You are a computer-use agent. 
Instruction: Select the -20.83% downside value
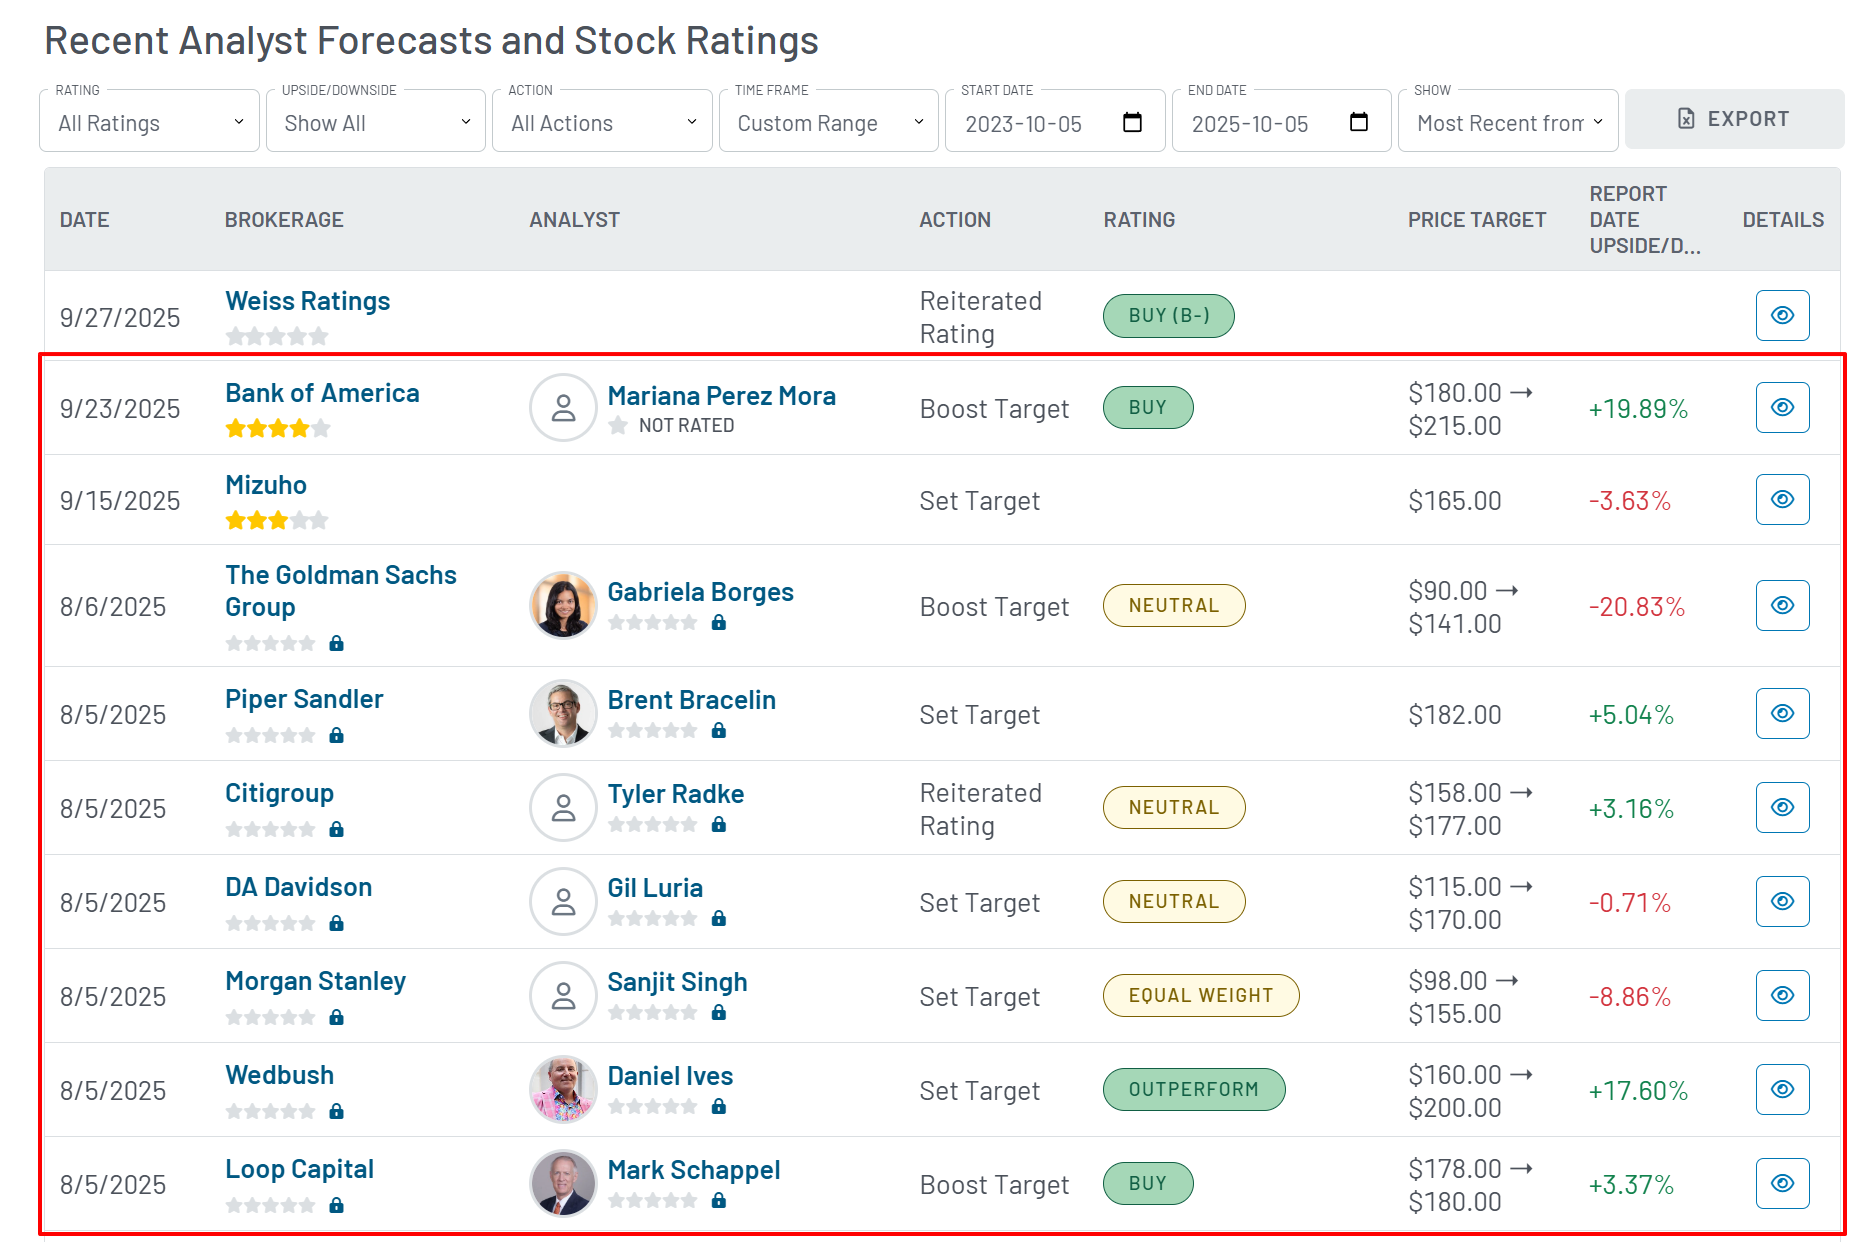[1637, 607]
